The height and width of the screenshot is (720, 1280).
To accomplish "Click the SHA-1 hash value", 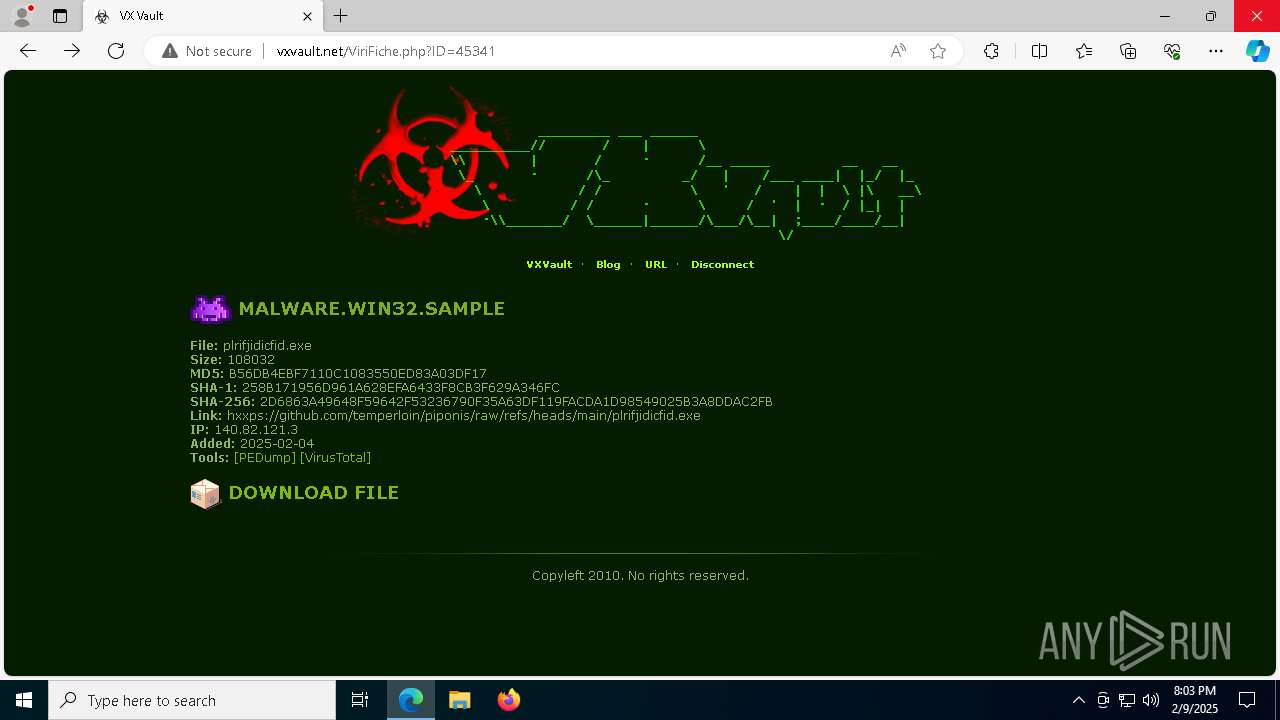I will click(x=401, y=388).
